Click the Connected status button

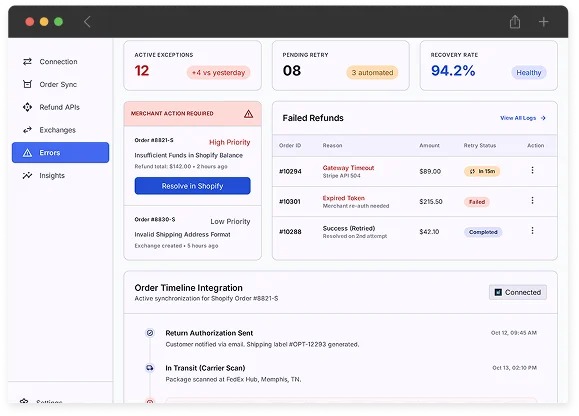[x=518, y=292]
